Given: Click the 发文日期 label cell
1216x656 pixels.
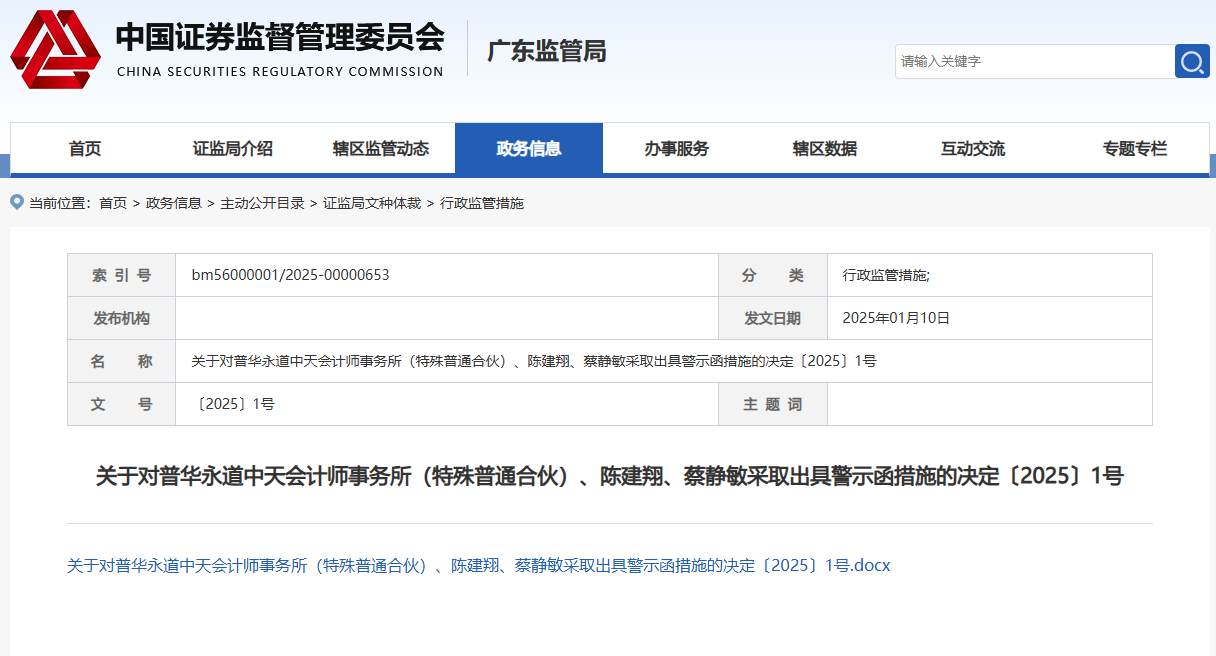Looking at the screenshot, I should (x=773, y=318).
